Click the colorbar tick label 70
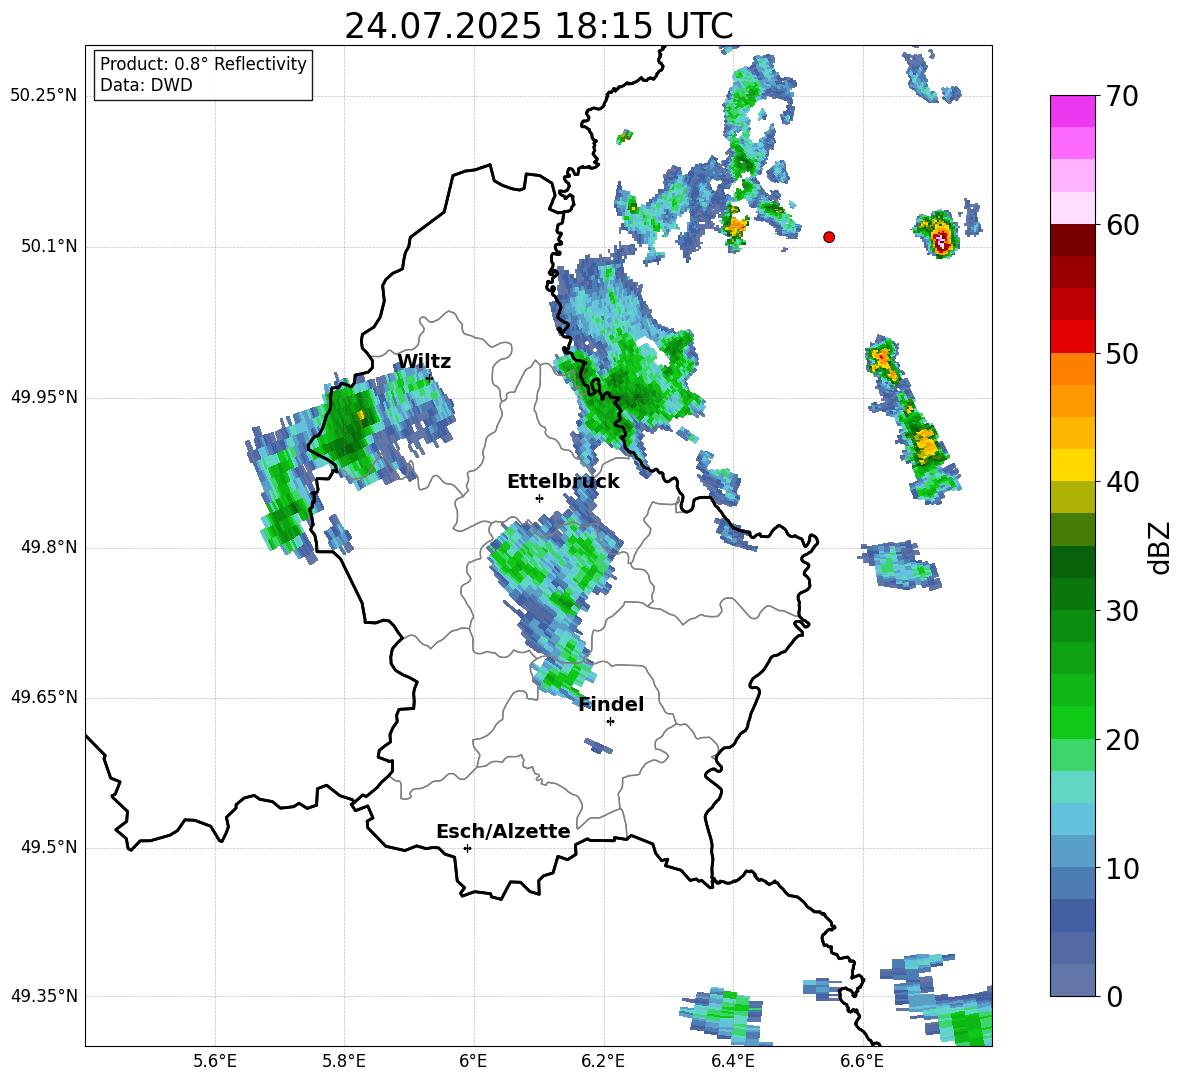Viewport: 1184px width, 1081px height. pos(1122,96)
